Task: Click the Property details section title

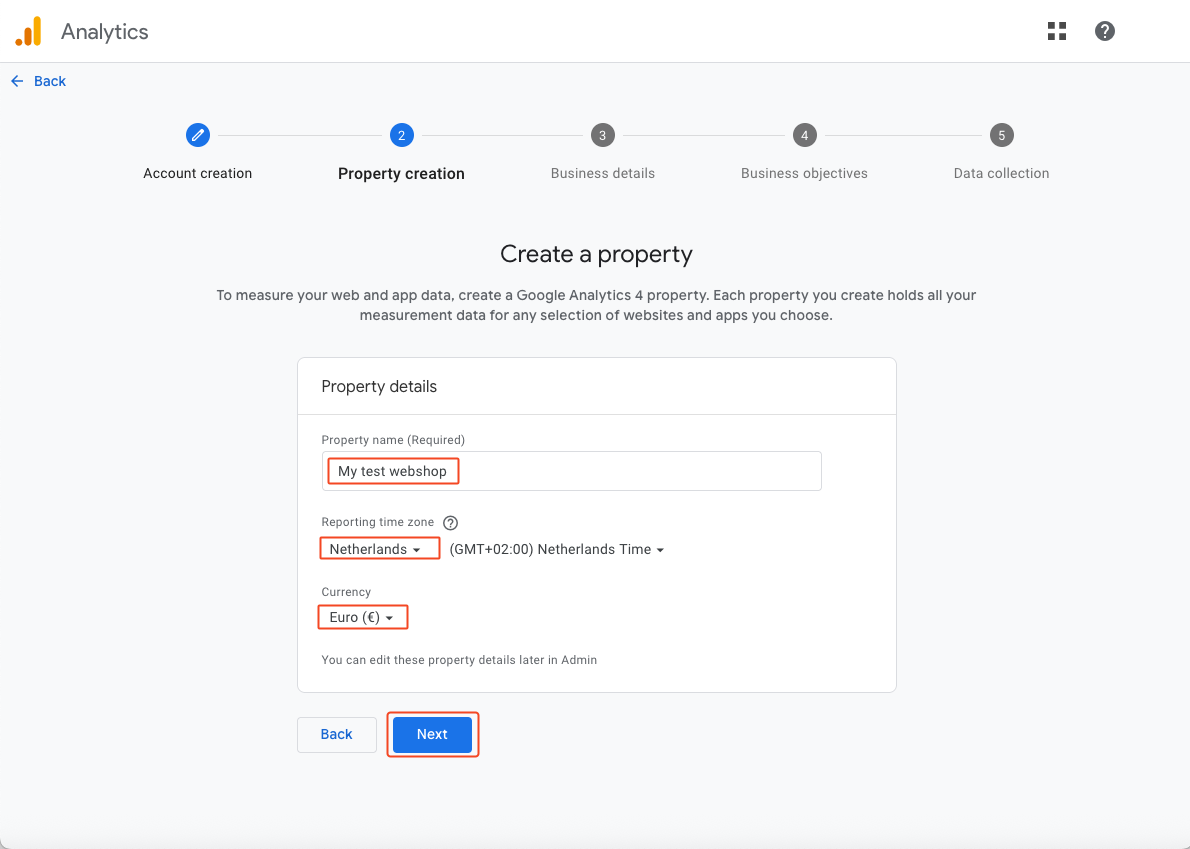Action: point(379,386)
